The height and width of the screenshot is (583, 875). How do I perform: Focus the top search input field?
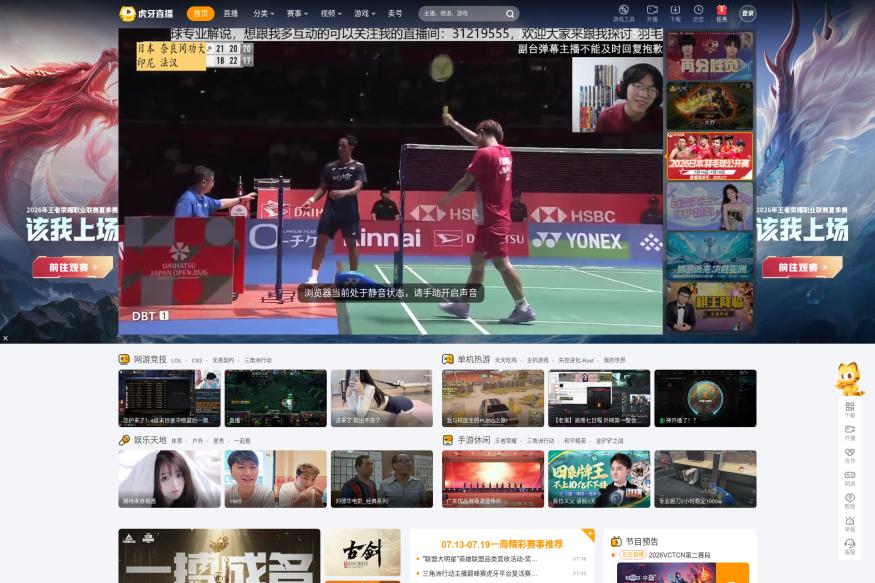(462, 13)
